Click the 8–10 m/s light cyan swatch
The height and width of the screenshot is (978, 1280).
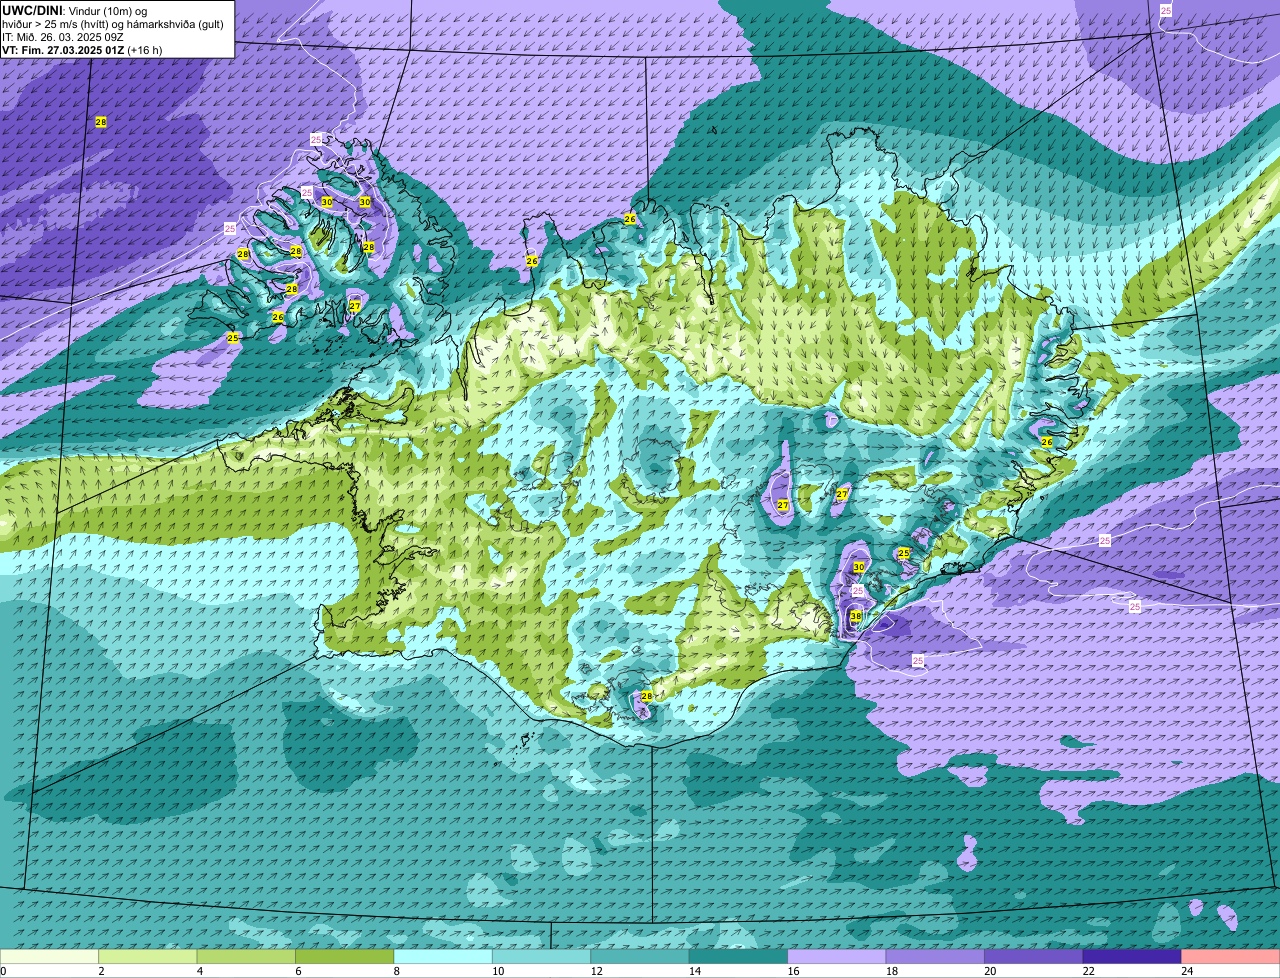(x=443, y=956)
